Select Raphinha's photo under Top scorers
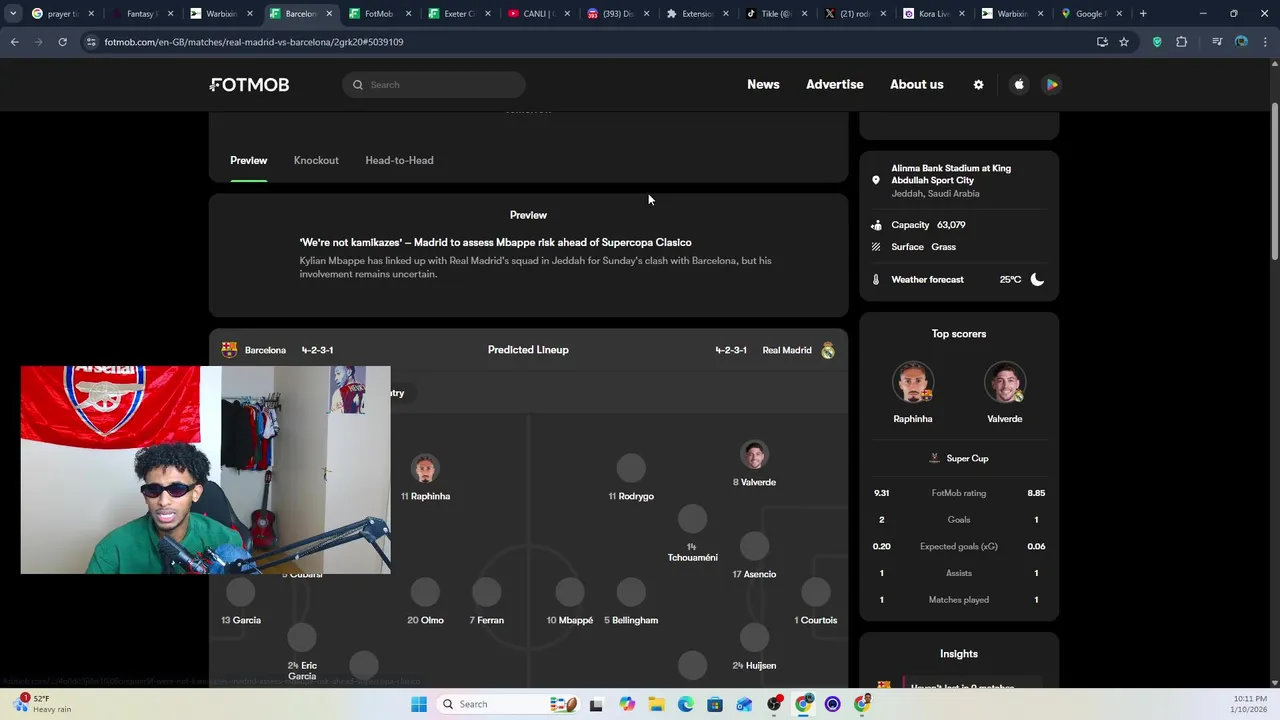The image size is (1280, 720). click(913, 383)
